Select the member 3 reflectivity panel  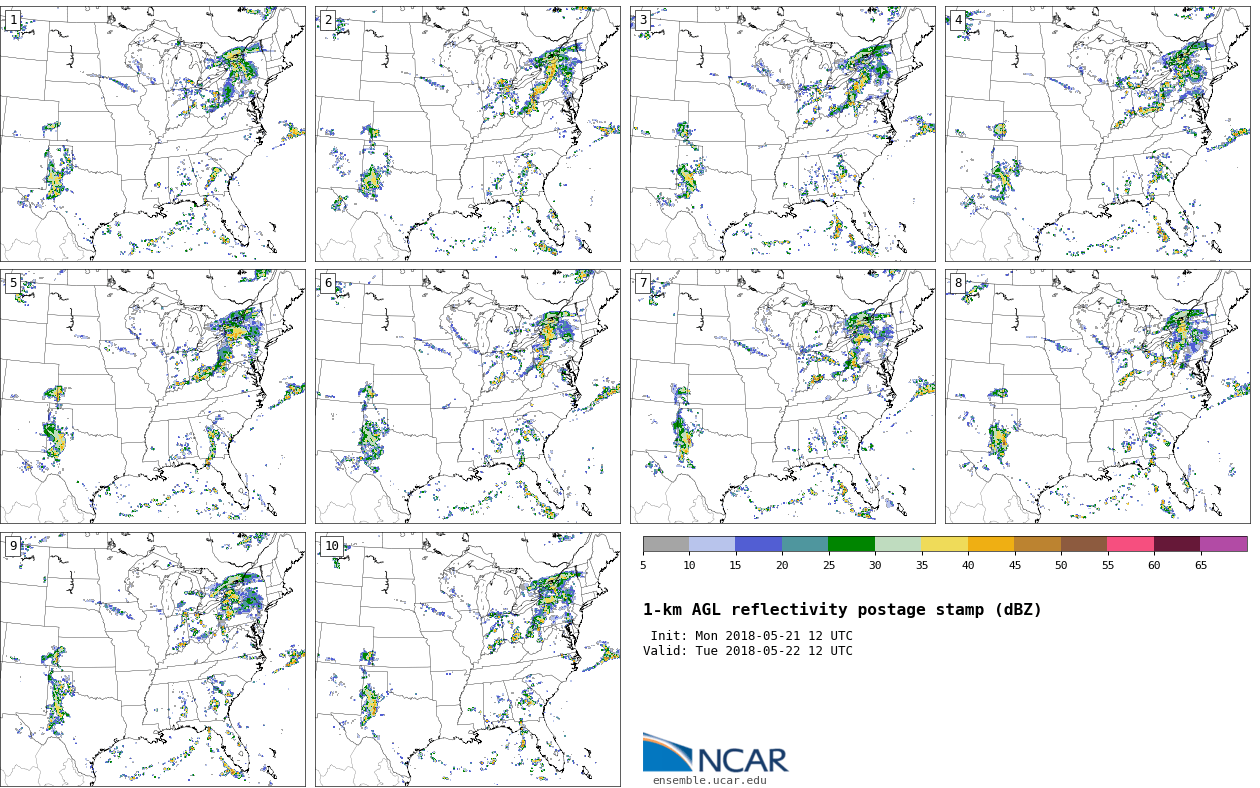[x=782, y=134]
